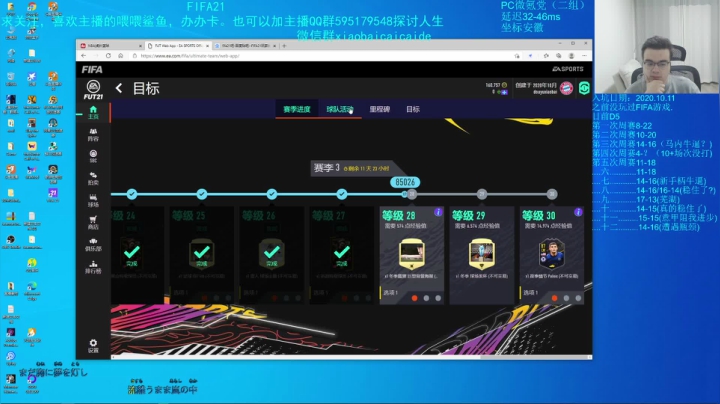Image resolution: width=720 pixels, height=404 pixels.
Task: Open the SBC icon in sidebar
Action: 93,156
